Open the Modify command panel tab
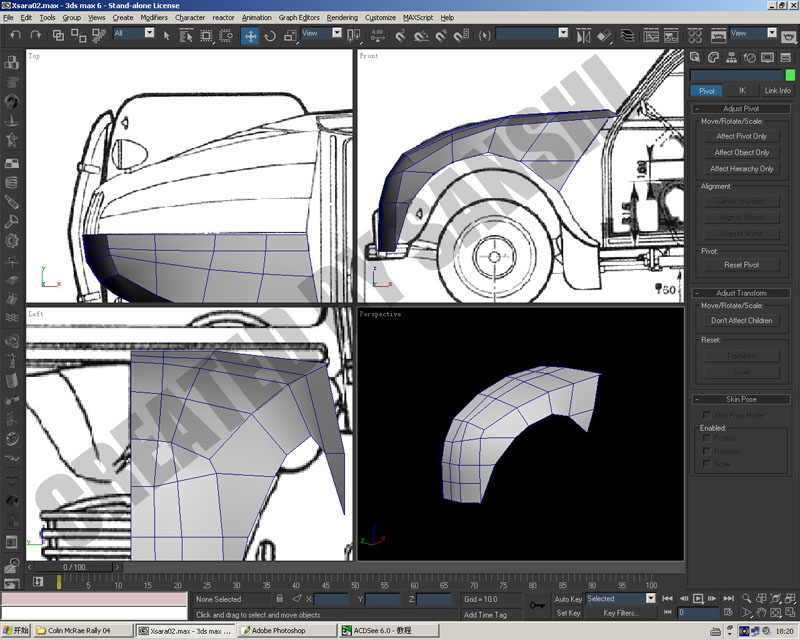The image size is (800, 640). [713, 58]
